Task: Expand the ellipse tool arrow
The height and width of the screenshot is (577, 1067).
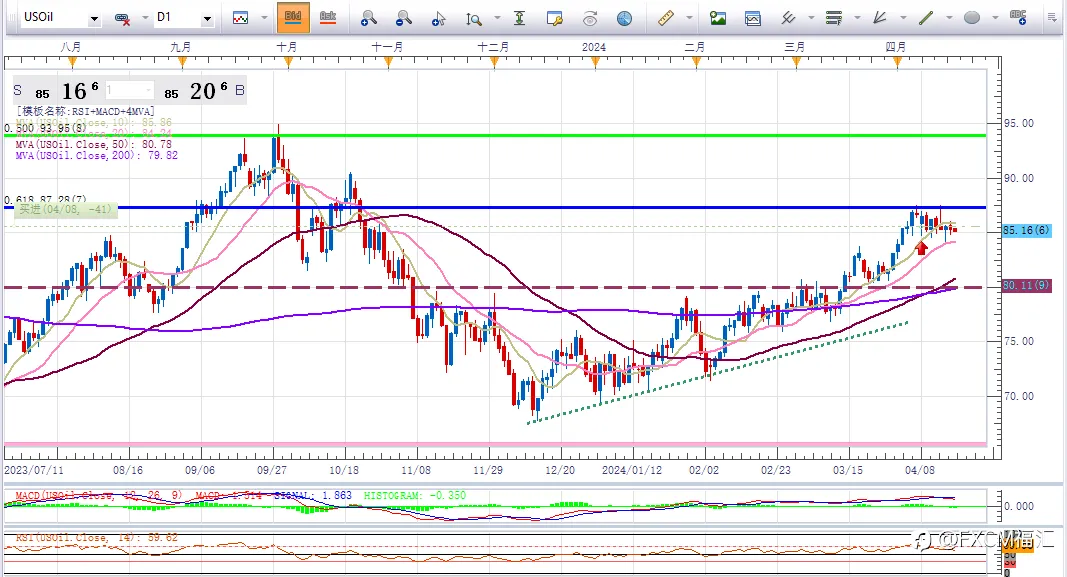Action: (x=995, y=18)
